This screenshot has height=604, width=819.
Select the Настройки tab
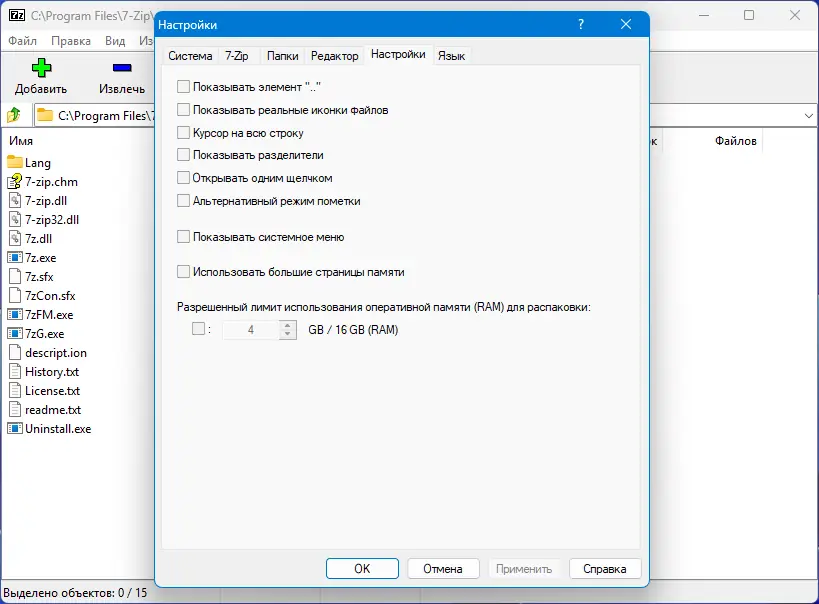(x=398, y=54)
